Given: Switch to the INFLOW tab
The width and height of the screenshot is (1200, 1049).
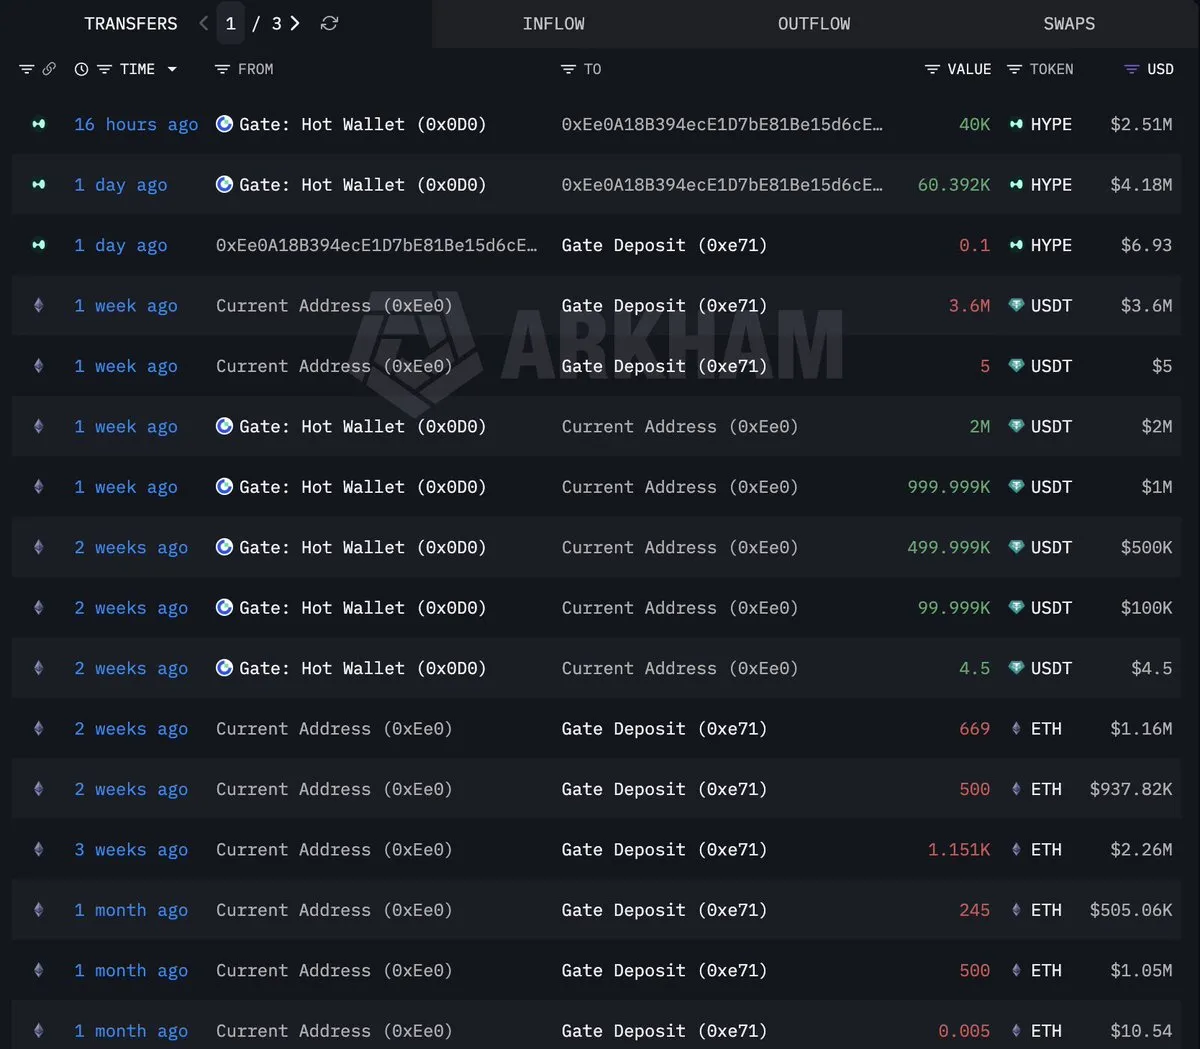Looking at the screenshot, I should (554, 24).
